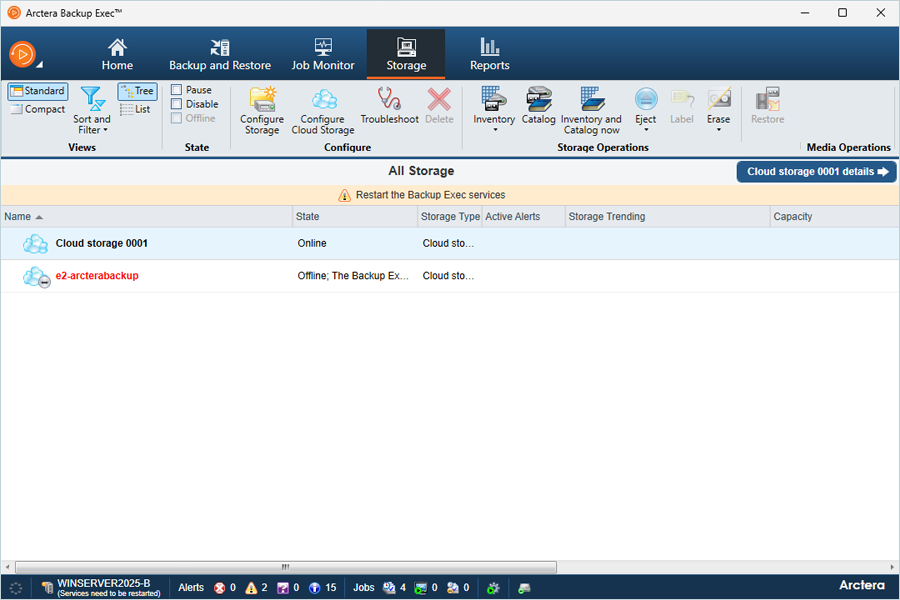Open Sort and Filter dropdown

pyautogui.click(x=92, y=110)
